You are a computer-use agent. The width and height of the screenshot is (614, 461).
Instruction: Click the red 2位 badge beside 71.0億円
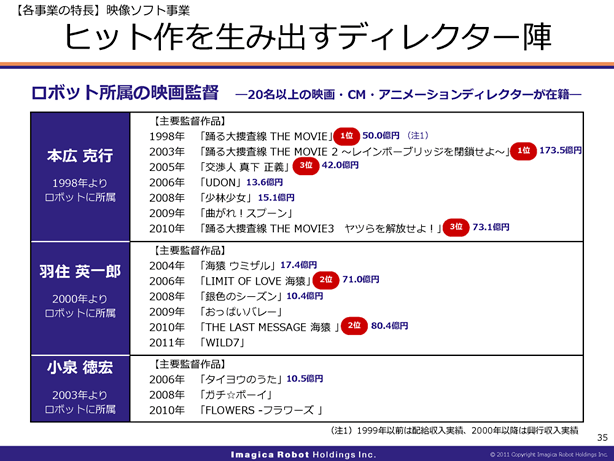tap(326, 280)
